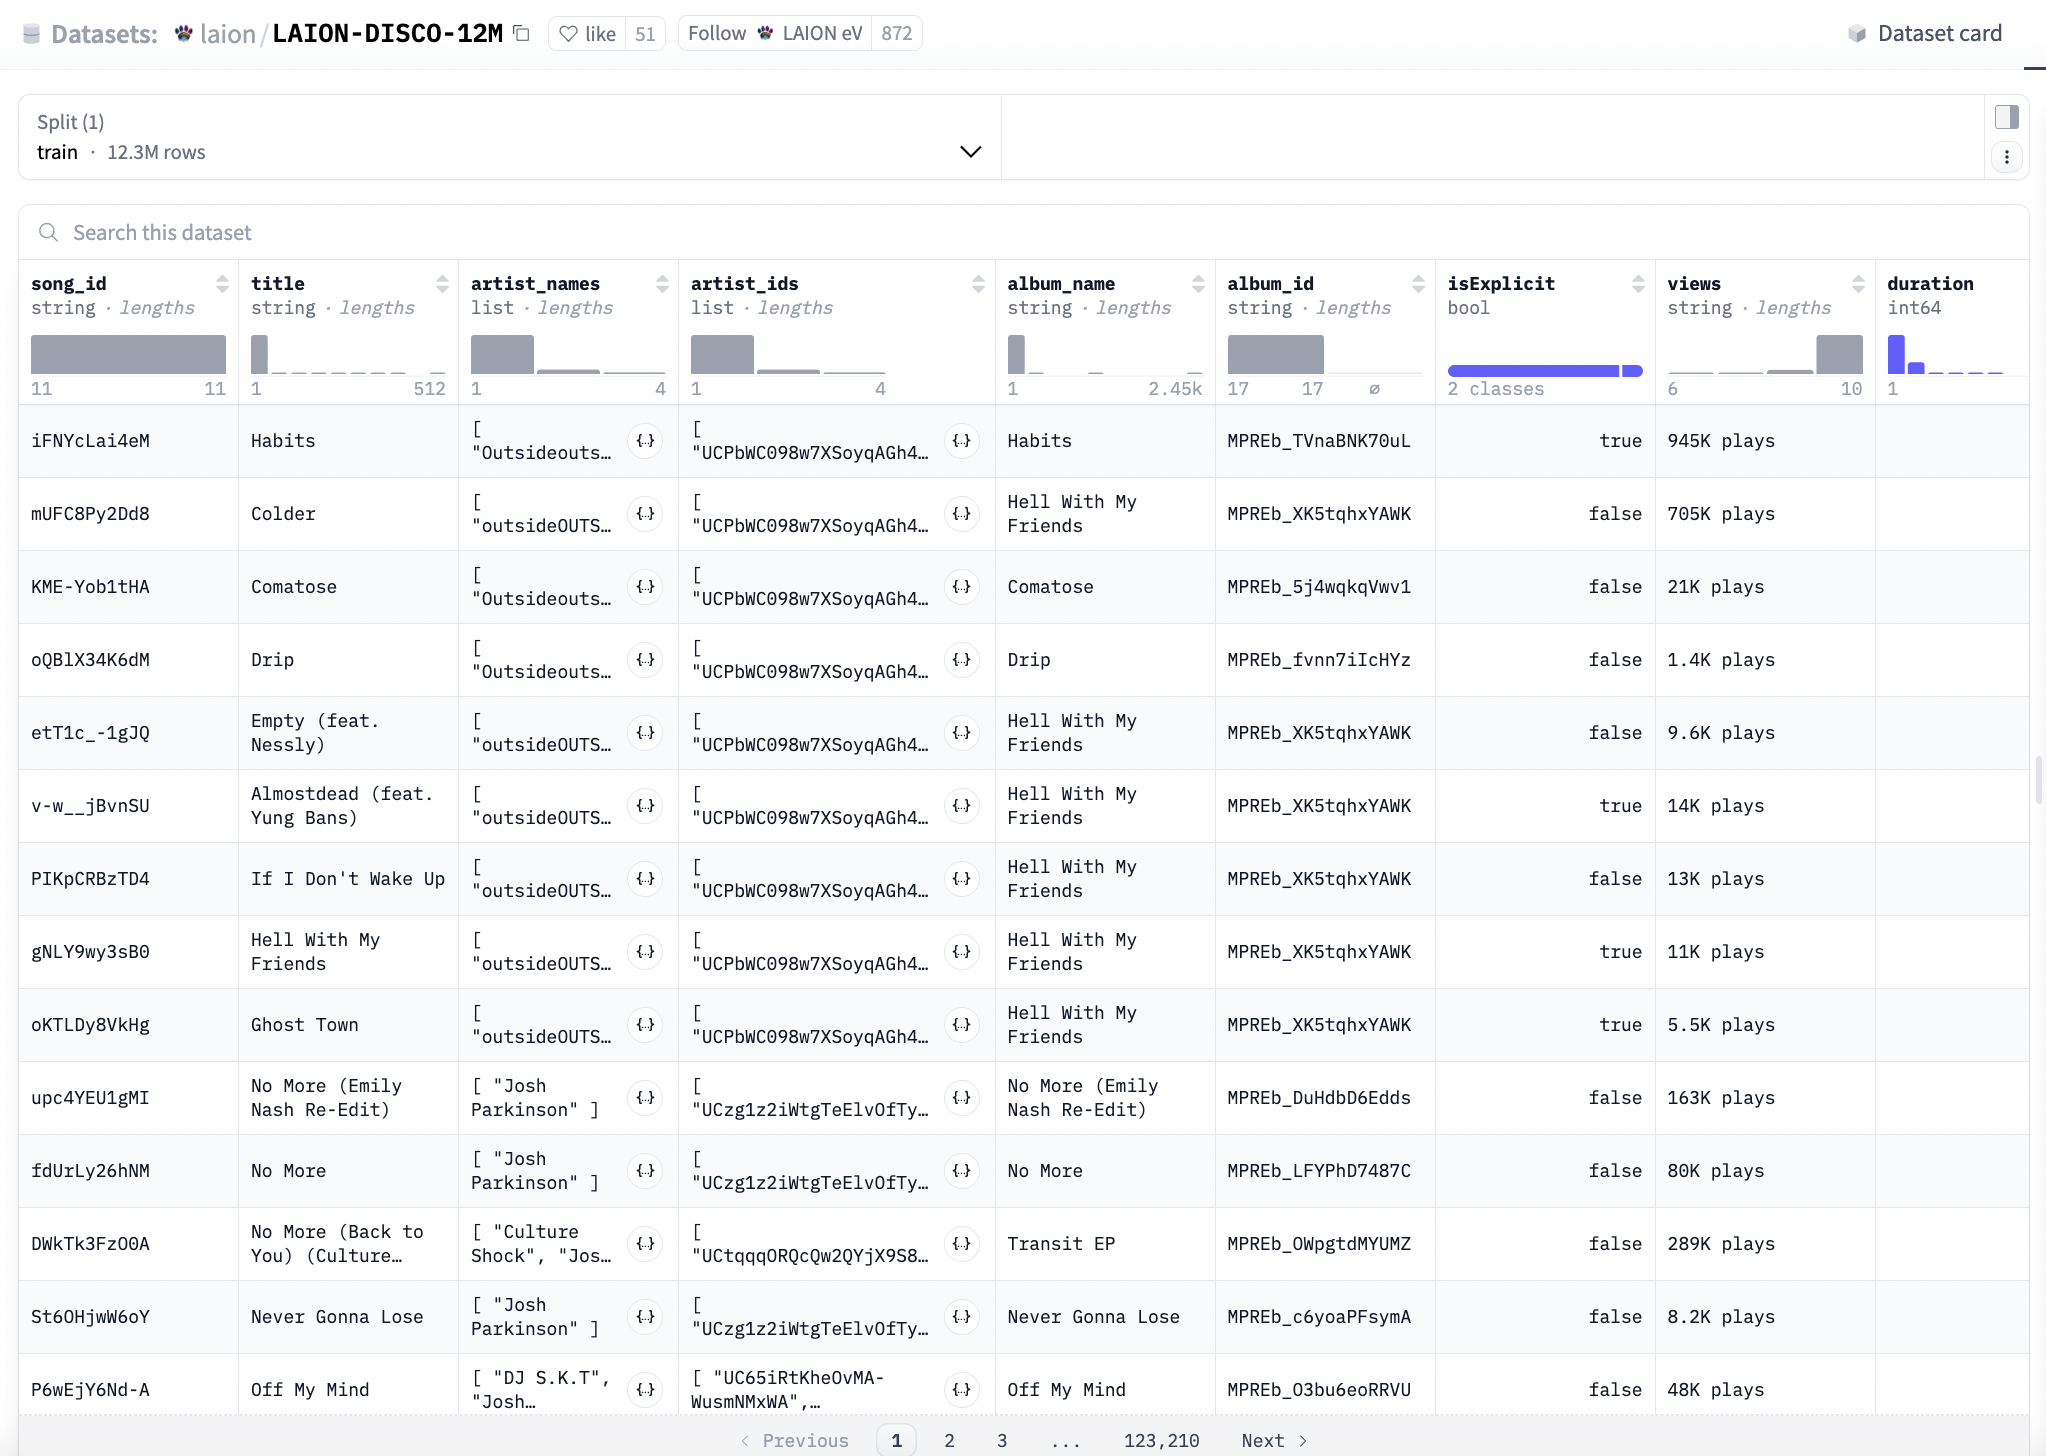Expand artist_names JSON for the Comatose row
Screen dimensions: 2046x1456
[646, 587]
